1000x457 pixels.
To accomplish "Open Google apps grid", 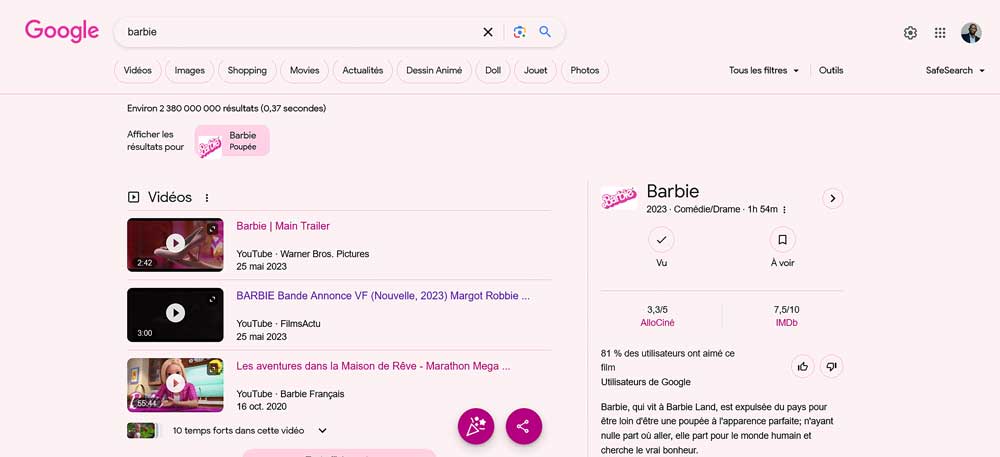I will click(x=940, y=33).
